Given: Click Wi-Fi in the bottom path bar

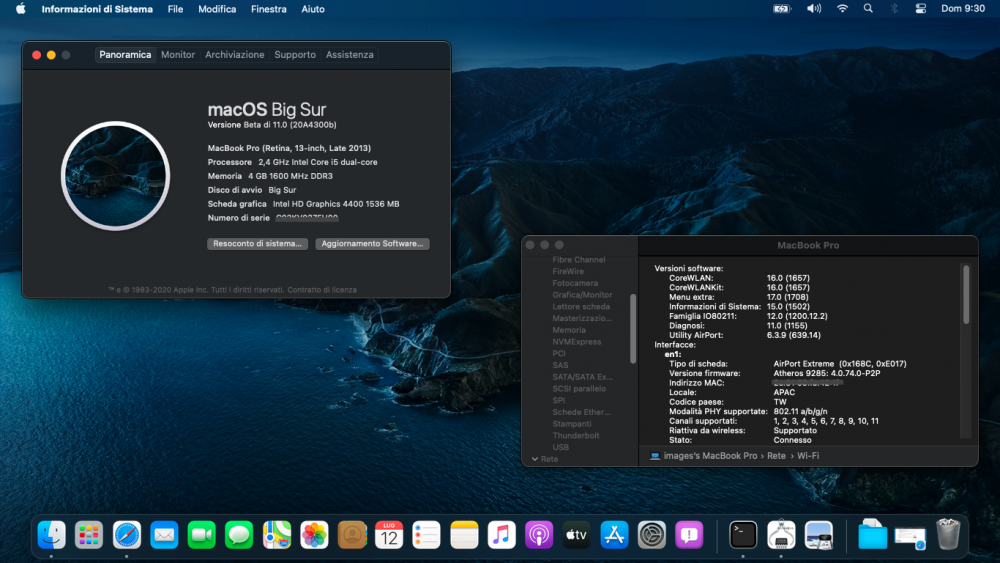Looking at the screenshot, I should (x=808, y=456).
